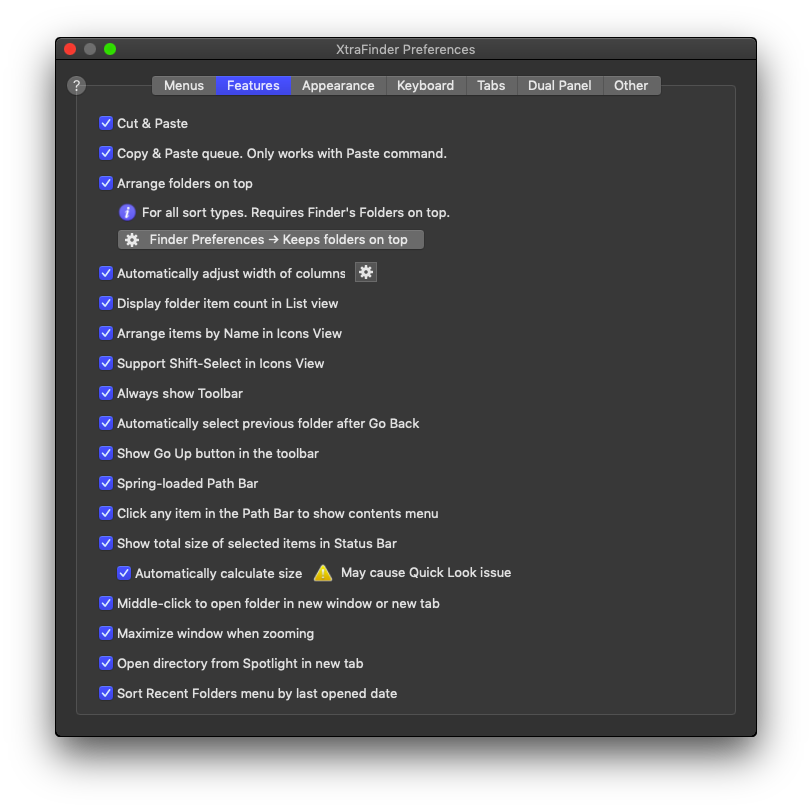Open Finder Preferences keeps folders on top

270,240
